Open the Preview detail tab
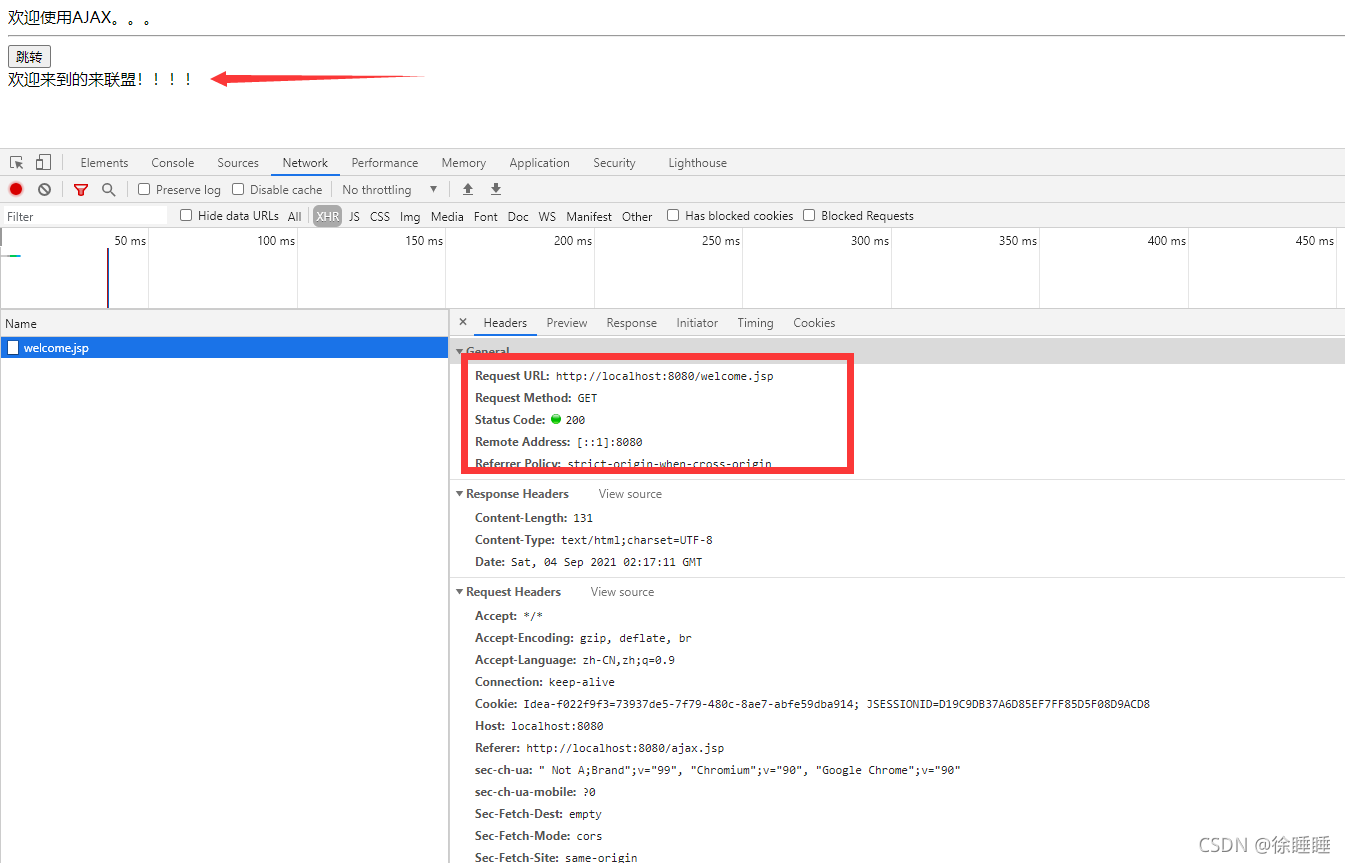 point(567,323)
